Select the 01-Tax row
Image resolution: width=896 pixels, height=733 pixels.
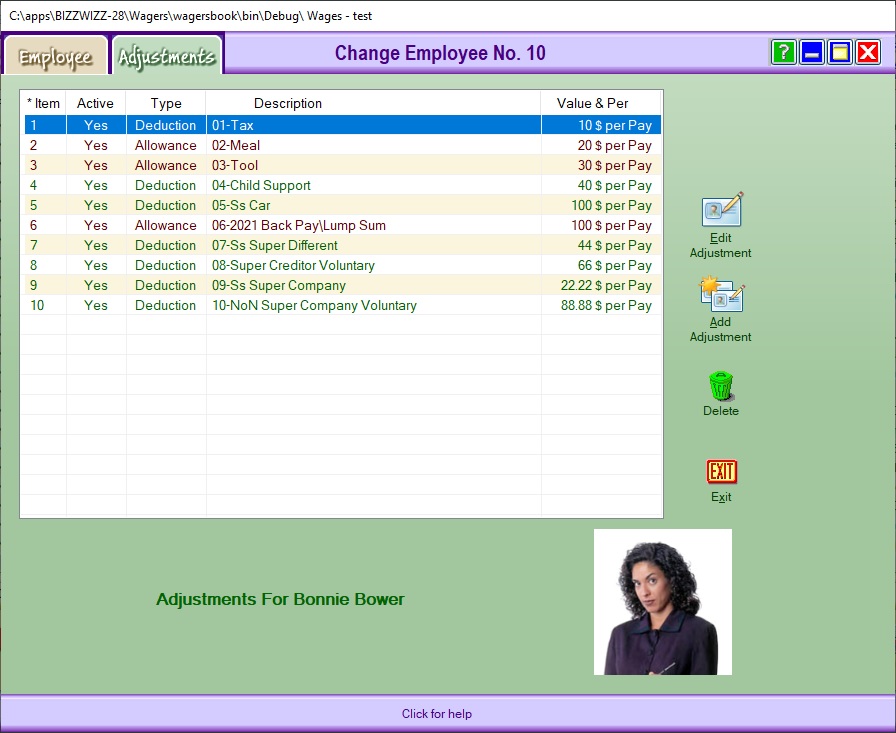point(343,125)
